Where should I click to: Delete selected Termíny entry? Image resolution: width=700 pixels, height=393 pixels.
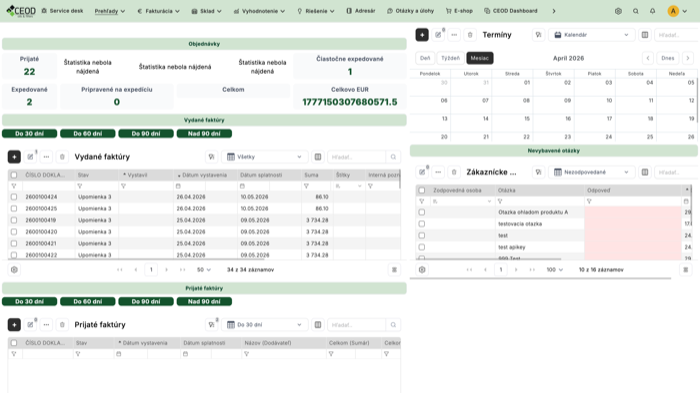pos(470,35)
